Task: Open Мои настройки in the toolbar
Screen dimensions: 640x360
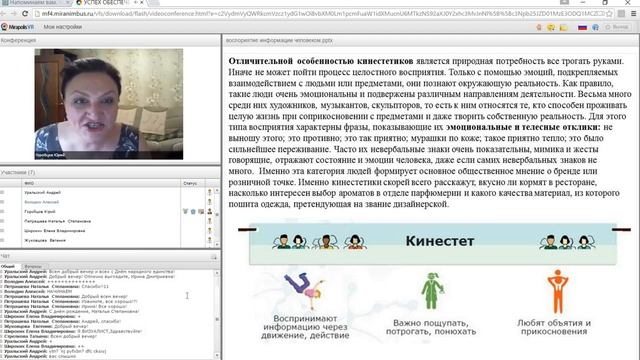Action: (62, 27)
